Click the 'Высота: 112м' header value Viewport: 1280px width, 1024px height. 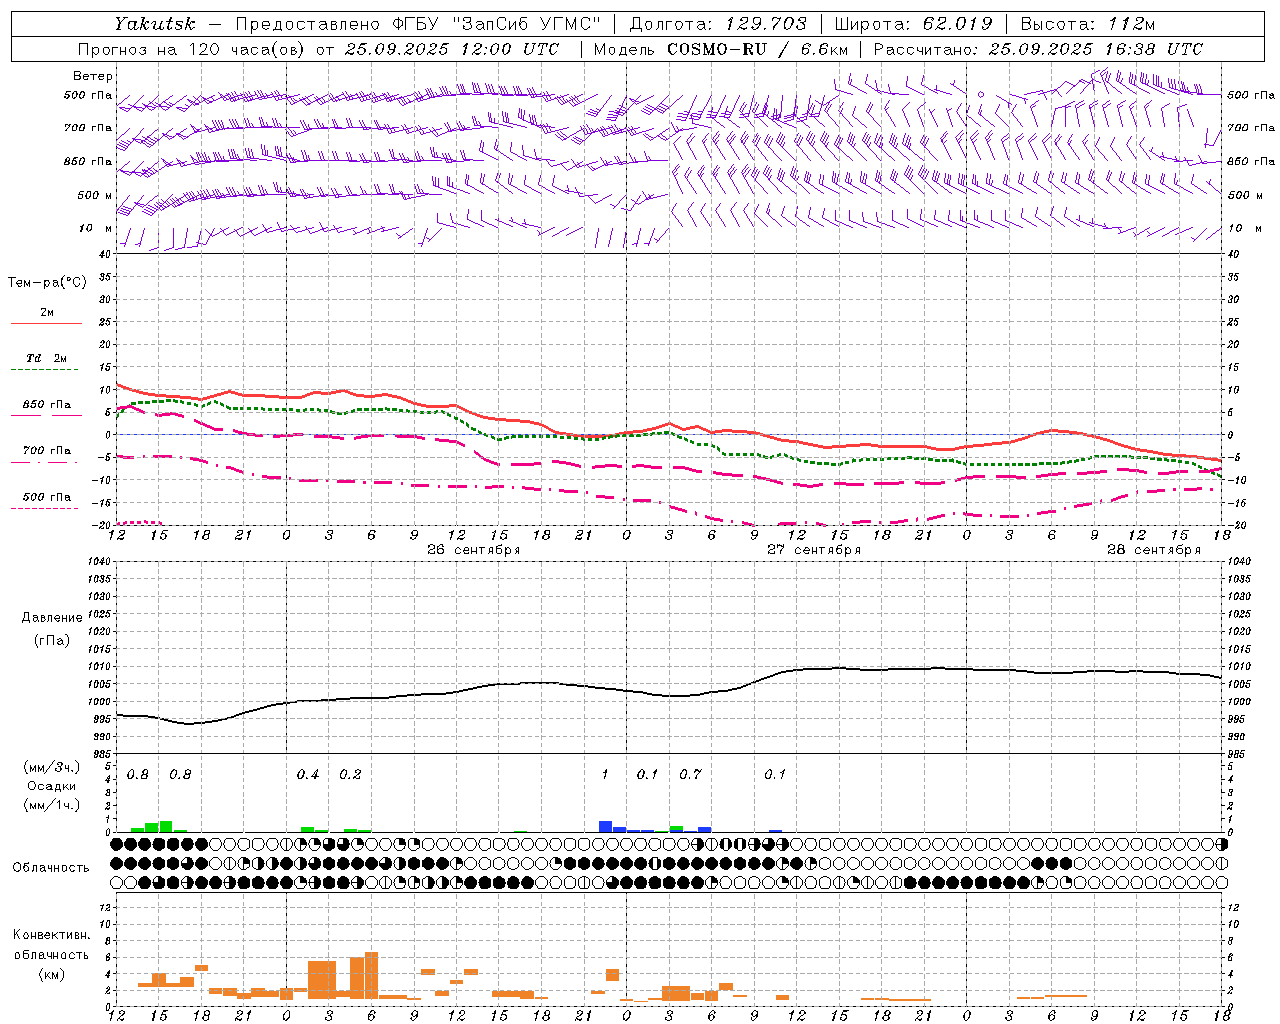point(1088,24)
